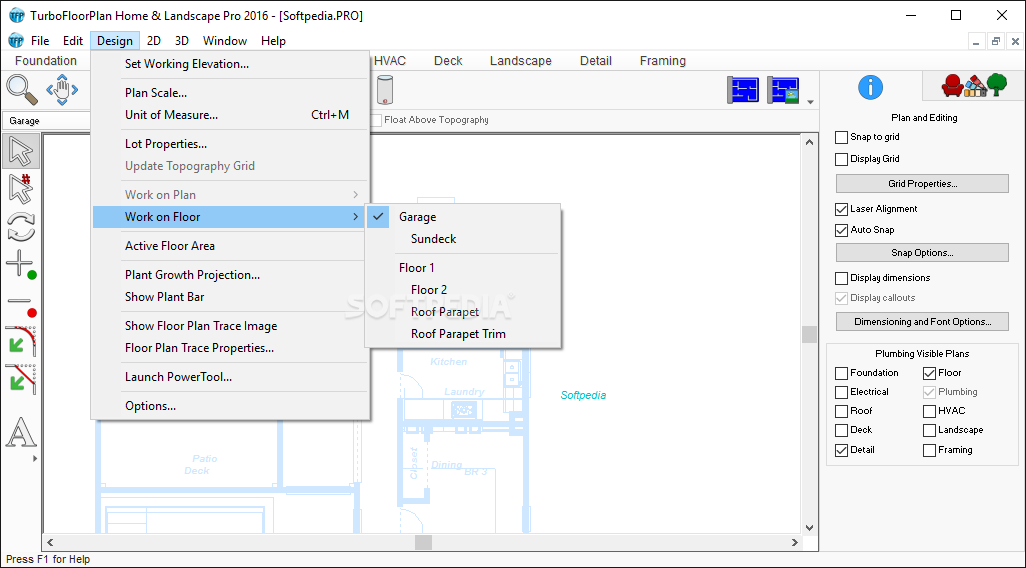This screenshot has height=568, width=1026.
Task: Choose Unit of Measure menu item
Action: [231, 115]
